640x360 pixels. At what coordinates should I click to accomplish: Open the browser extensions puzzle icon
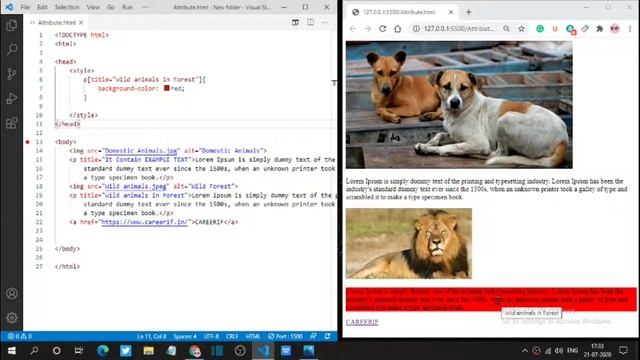coord(600,29)
